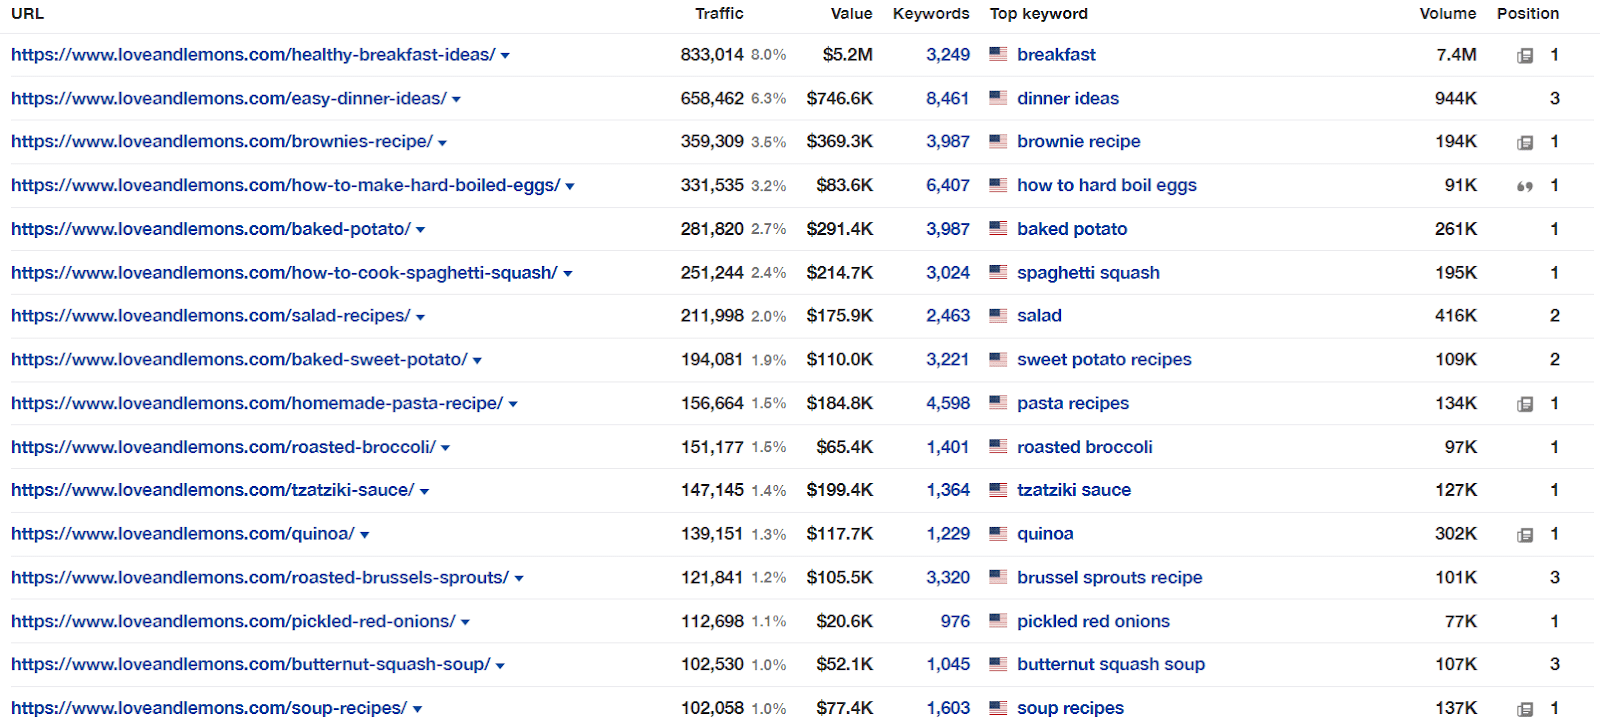The height and width of the screenshot is (726, 1600).
Task: Click value cell $5.2M
Action: tap(848, 54)
